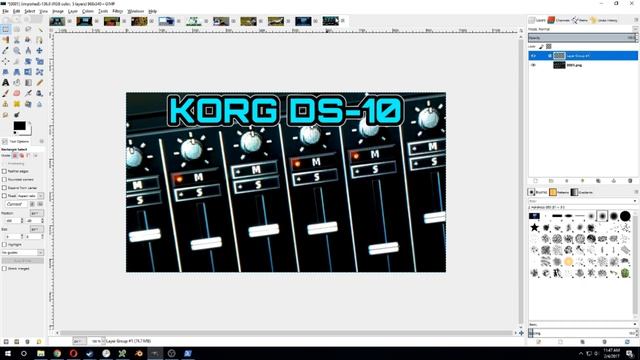
Task: Select the Smudge tool
Action: pyautogui.click(x=6, y=115)
